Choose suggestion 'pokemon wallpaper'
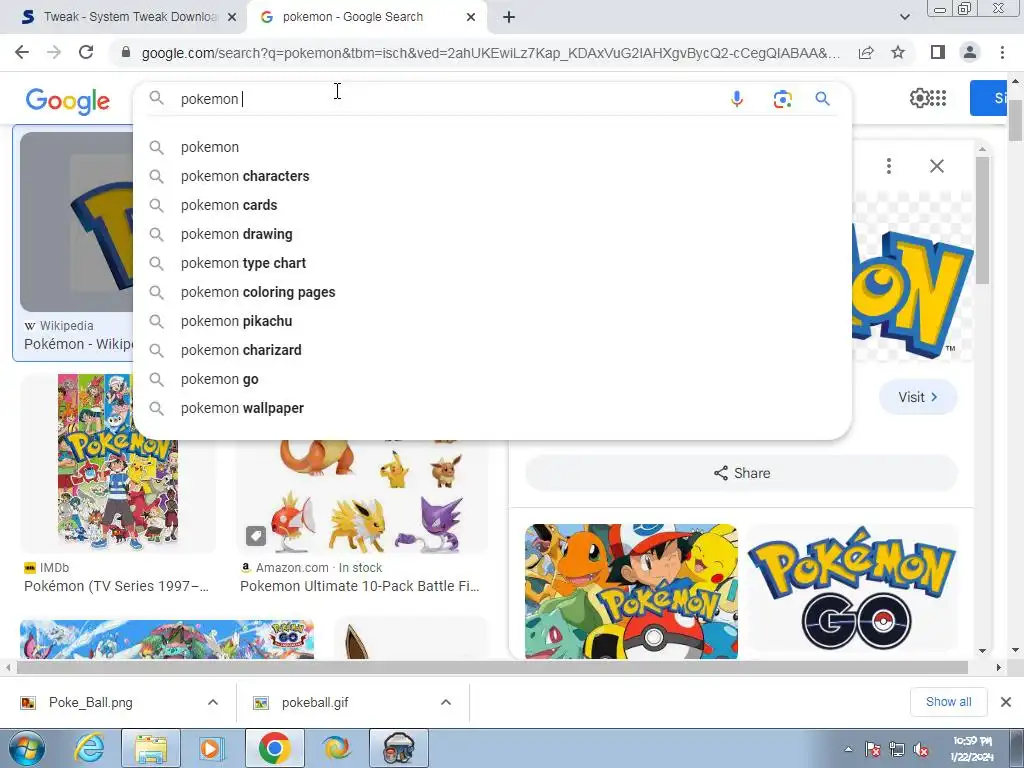 point(492,408)
